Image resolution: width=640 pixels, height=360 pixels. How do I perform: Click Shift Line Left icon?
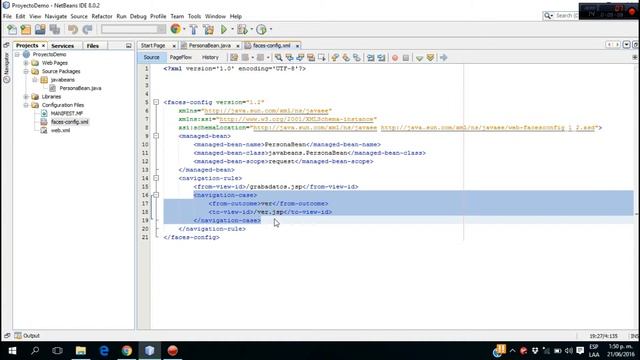pyautogui.click(x=370, y=58)
